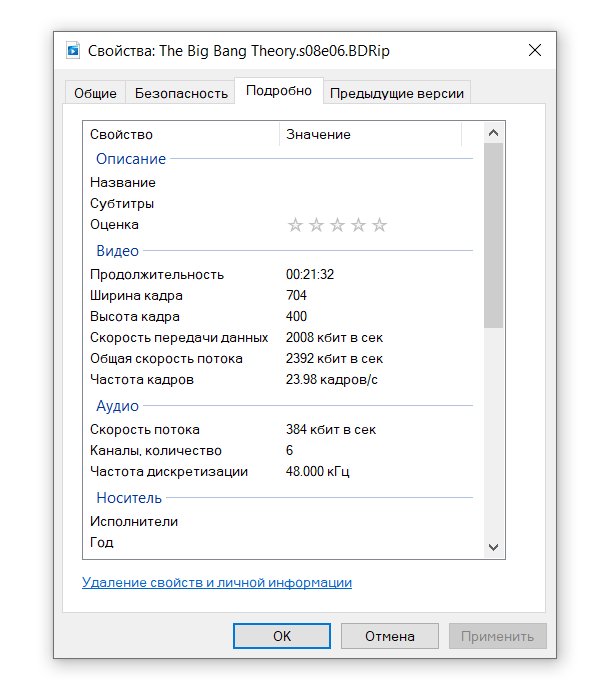Click the Носитель group header
Viewport: 615px width, 699px height.
tap(129, 498)
